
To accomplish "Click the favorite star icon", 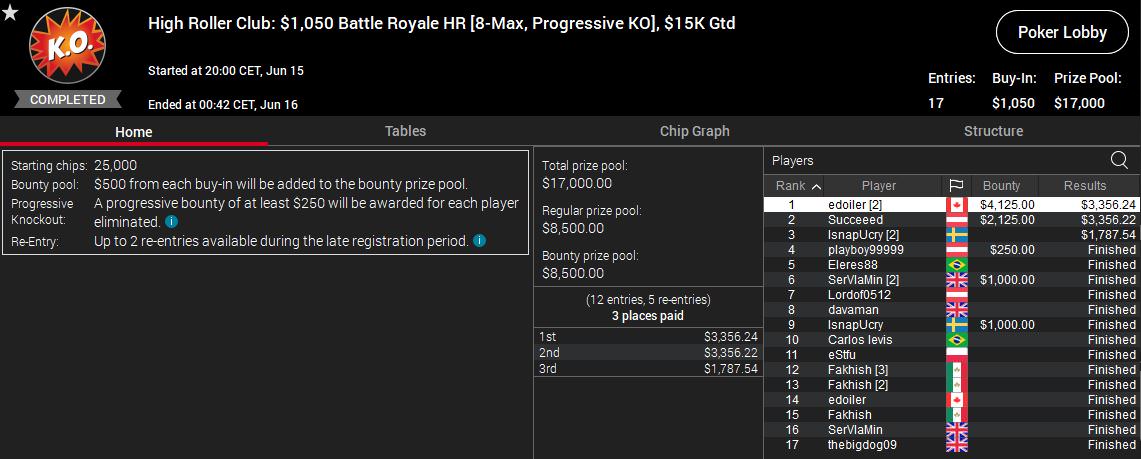I will (9, 12).
